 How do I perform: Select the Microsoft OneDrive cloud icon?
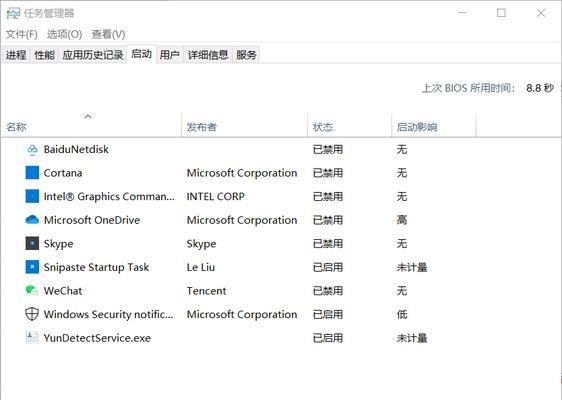[32, 220]
